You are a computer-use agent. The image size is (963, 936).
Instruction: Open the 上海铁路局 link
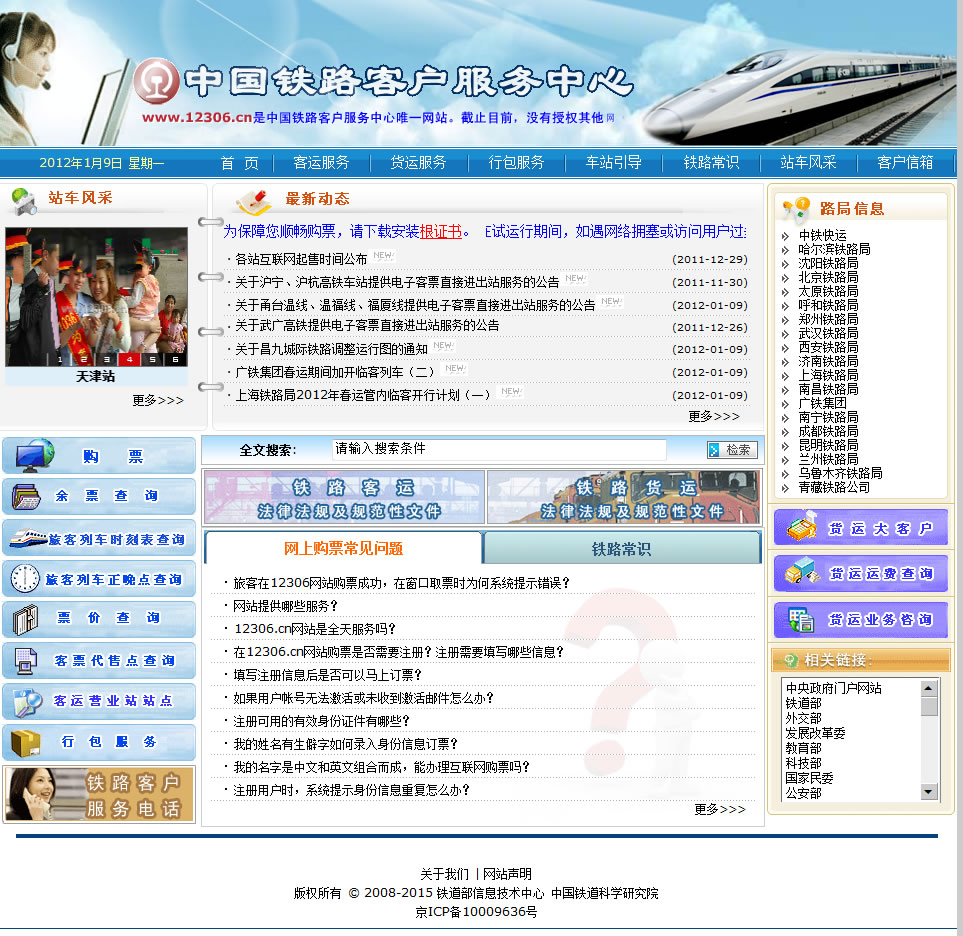[x=828, y=376]
